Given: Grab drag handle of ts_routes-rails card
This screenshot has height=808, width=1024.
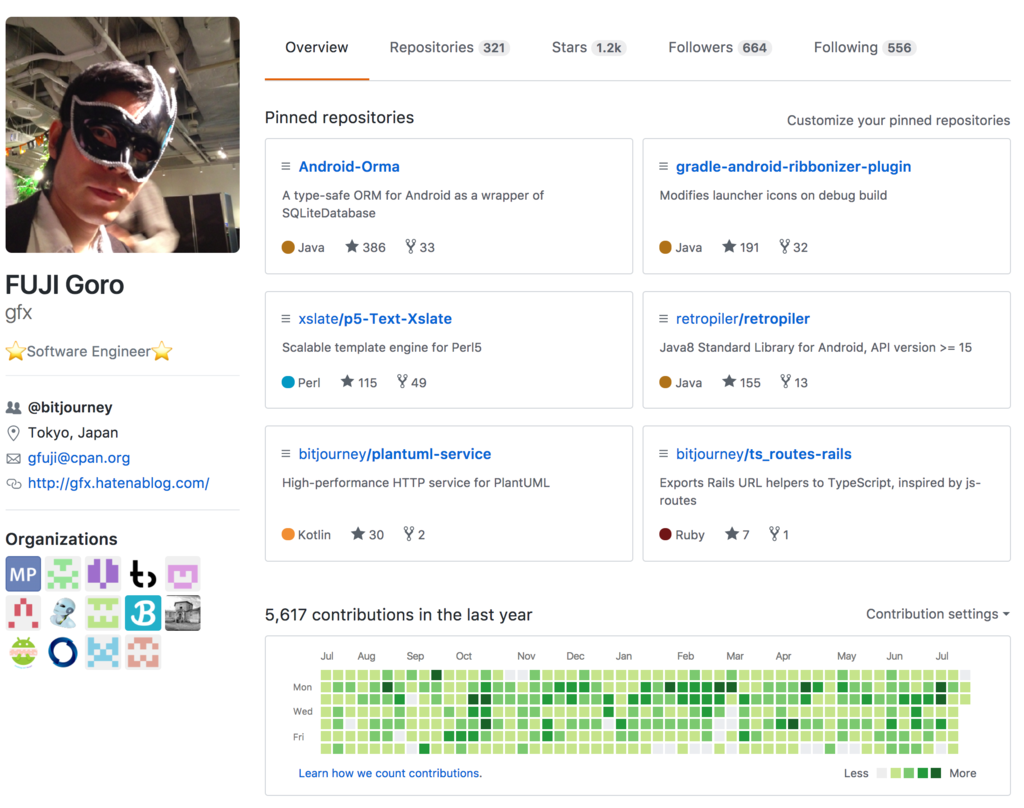Looking at the screenshot, I should [664, 454].
